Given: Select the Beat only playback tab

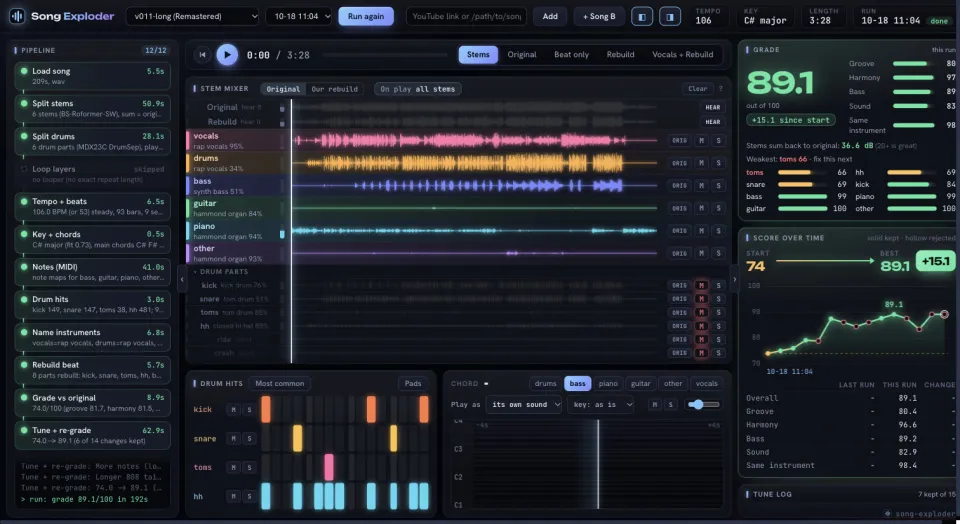Looking at the screenshot, I should pyautogui.click(x=571, y=55).
